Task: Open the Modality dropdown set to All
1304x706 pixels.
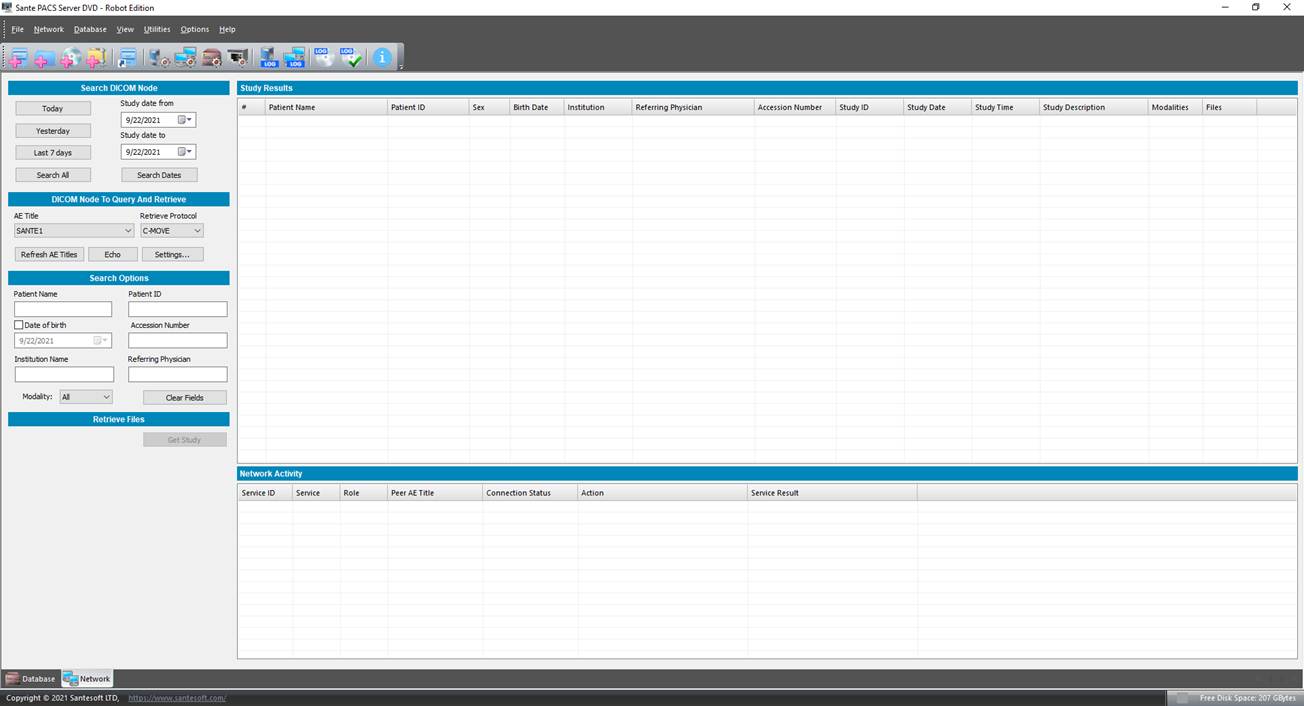Action: coord(86,397)
